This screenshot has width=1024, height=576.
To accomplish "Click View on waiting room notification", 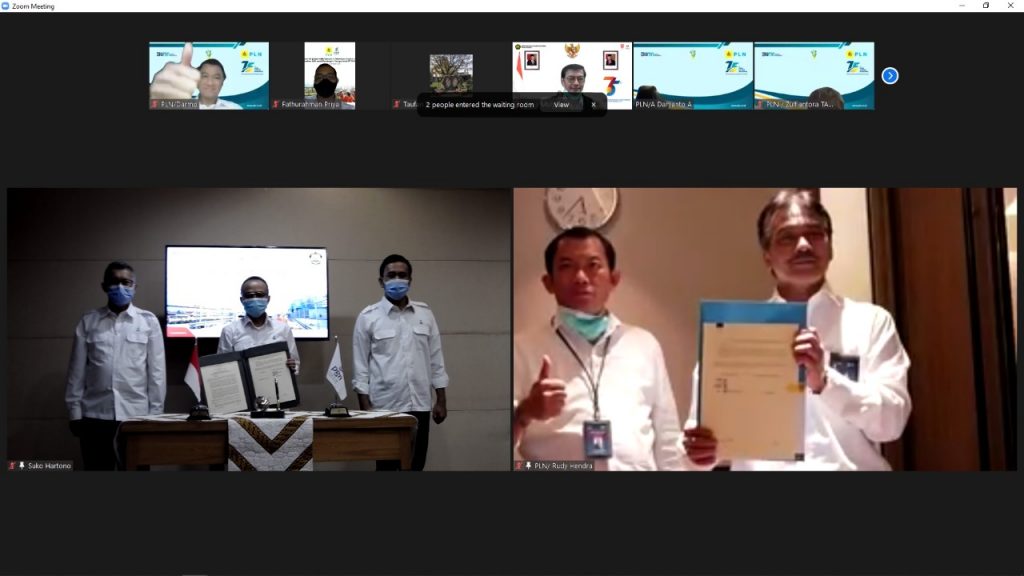I will click(x=561, y=104).
